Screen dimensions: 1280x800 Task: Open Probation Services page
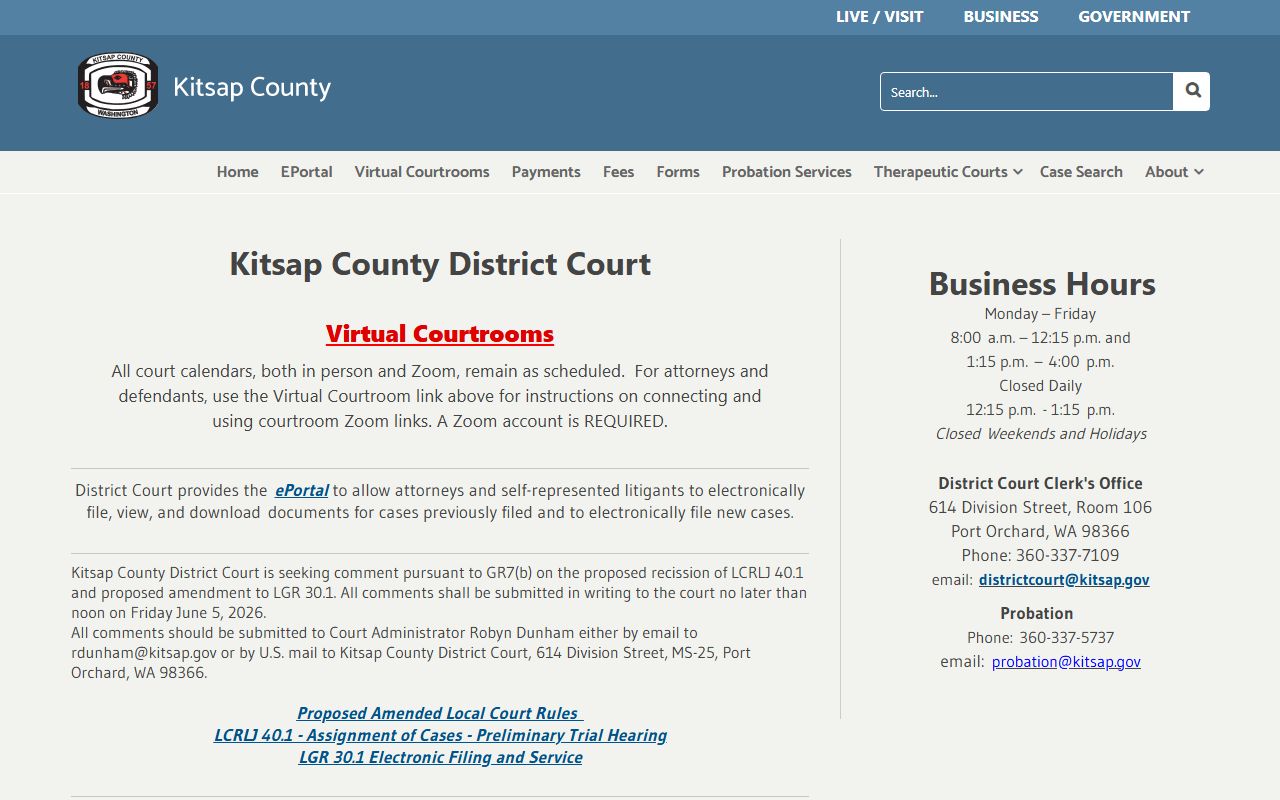click(x=787, y=172)
